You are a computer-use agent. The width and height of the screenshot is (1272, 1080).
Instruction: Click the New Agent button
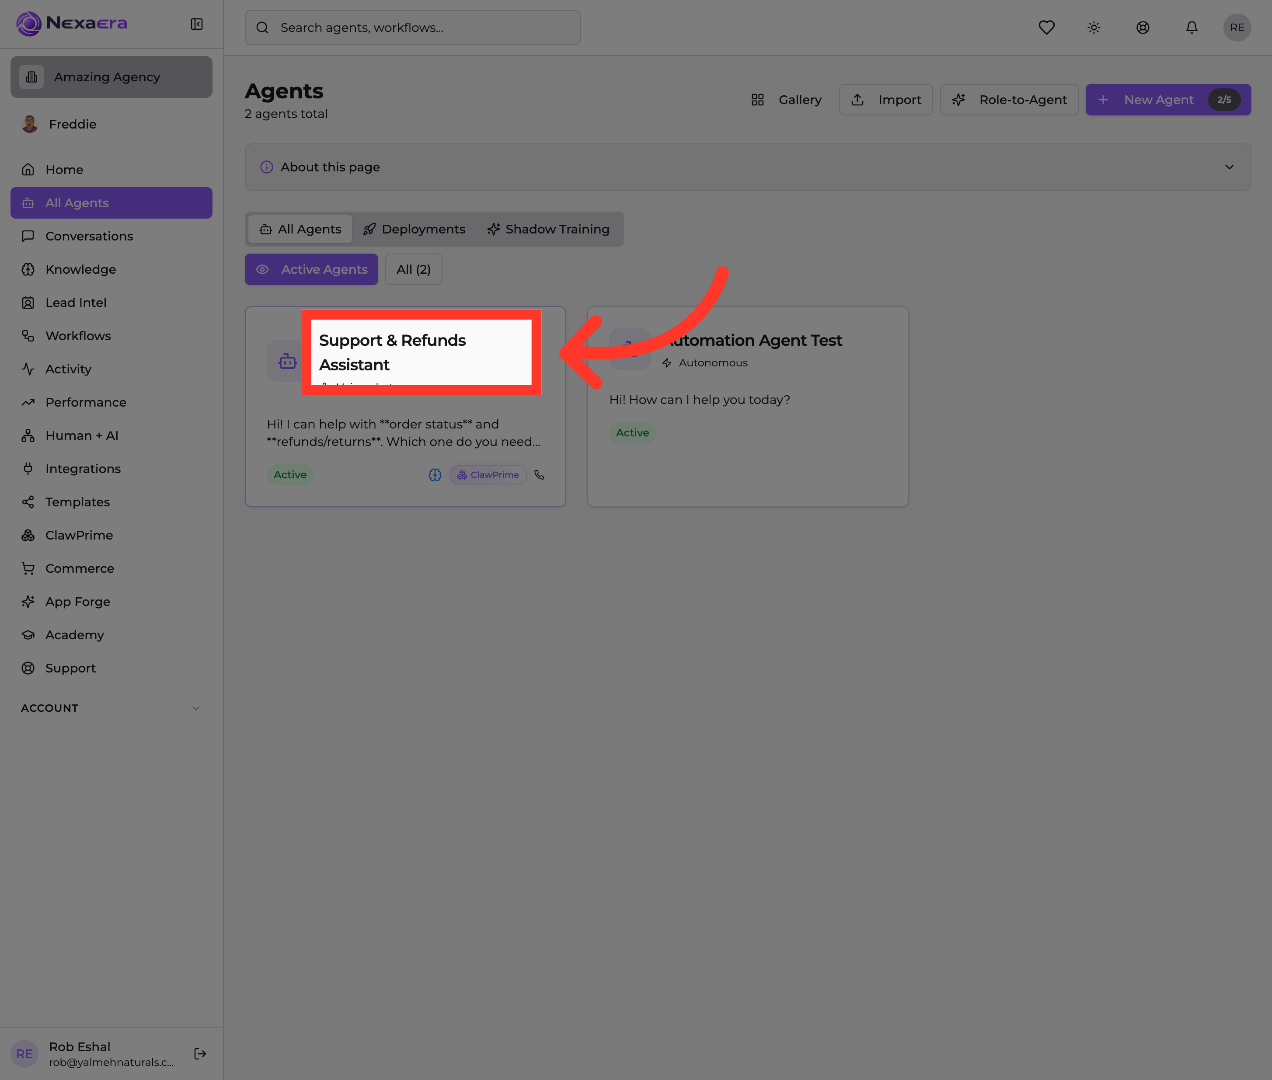tap(1168, 100)
